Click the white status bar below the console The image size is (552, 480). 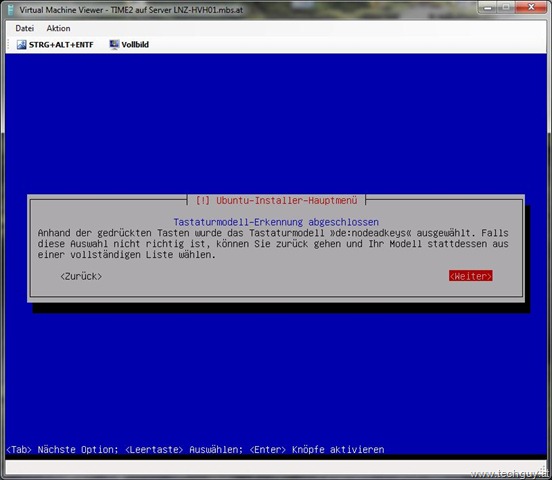click(x=276, y=467)
